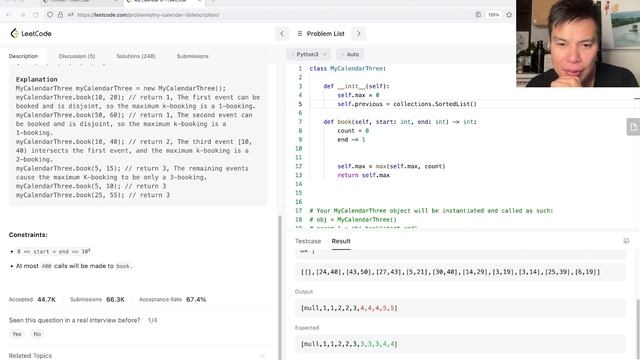Switch to the Testcase tab
Image resolution: width=640 pixels, height=360 pixels.
[x=308, y=241]
